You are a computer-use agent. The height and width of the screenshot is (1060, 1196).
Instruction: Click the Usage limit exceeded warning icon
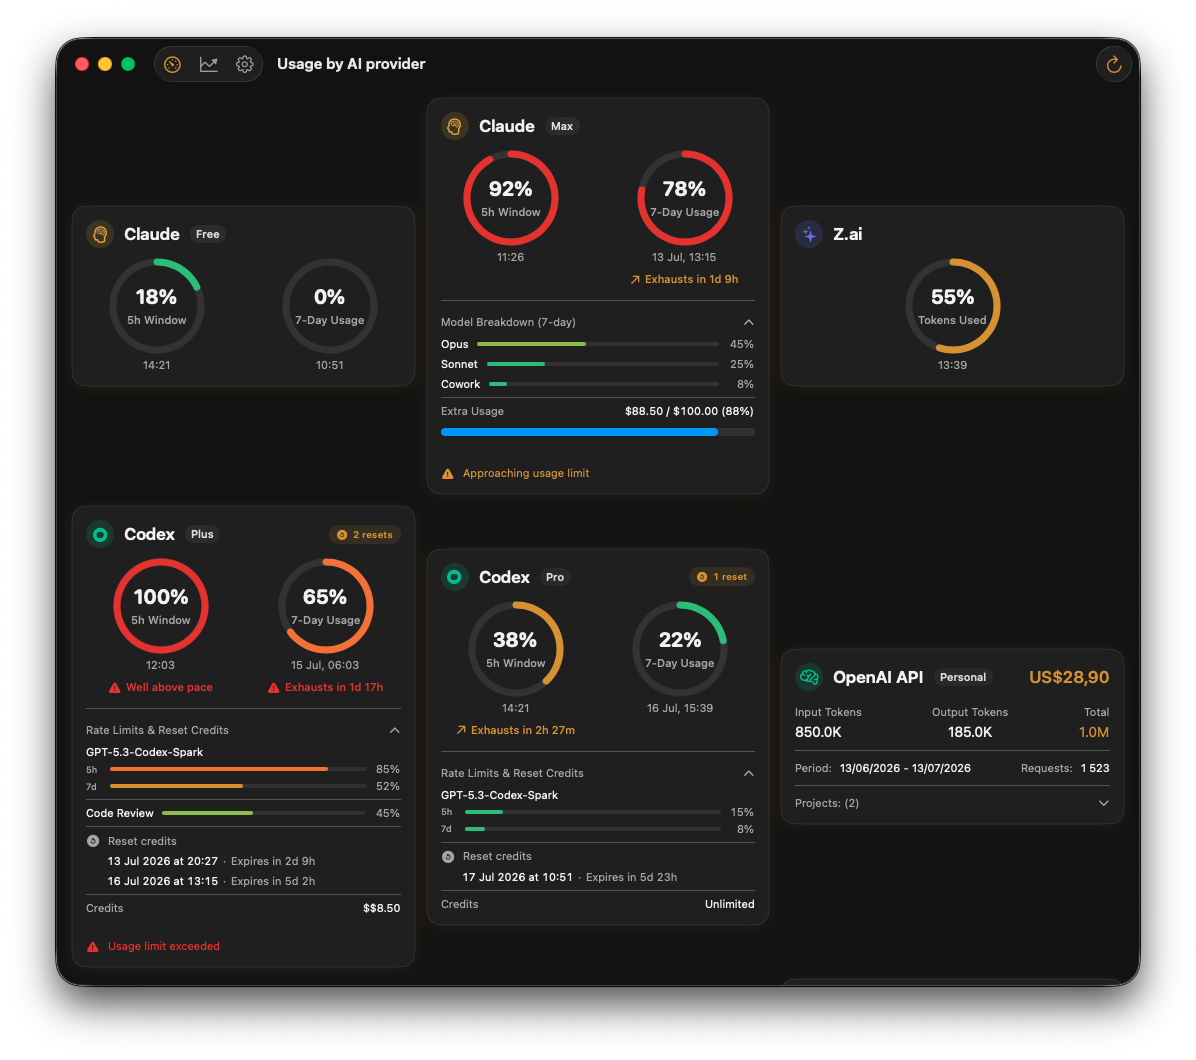click(93, 946)
